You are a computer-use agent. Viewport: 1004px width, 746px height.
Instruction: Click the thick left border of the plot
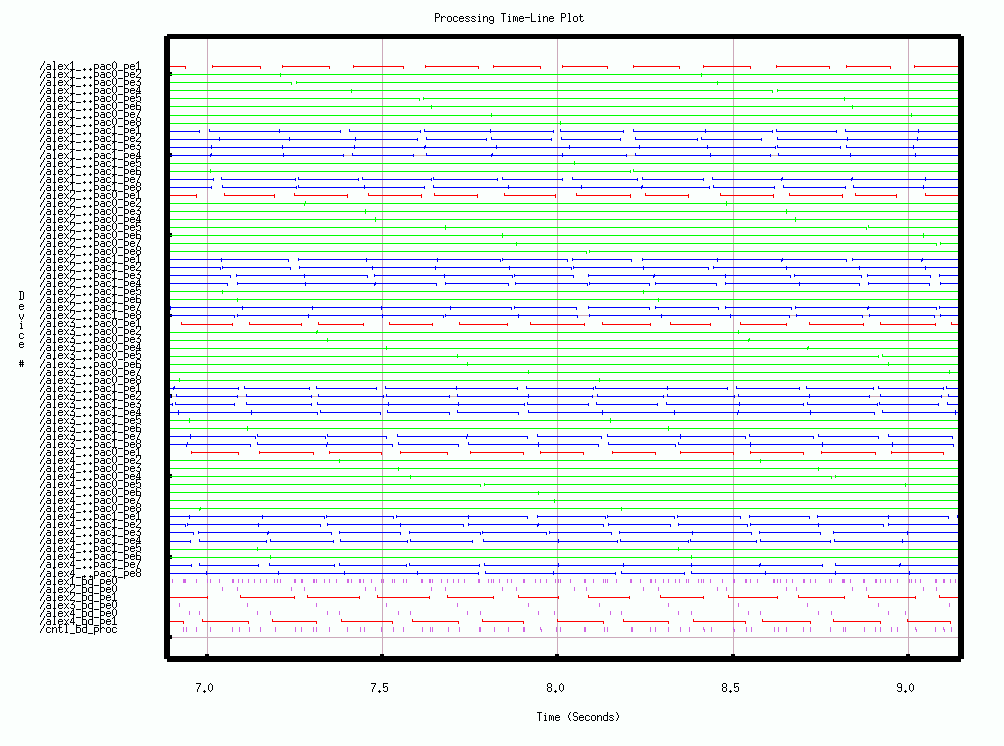167,350
